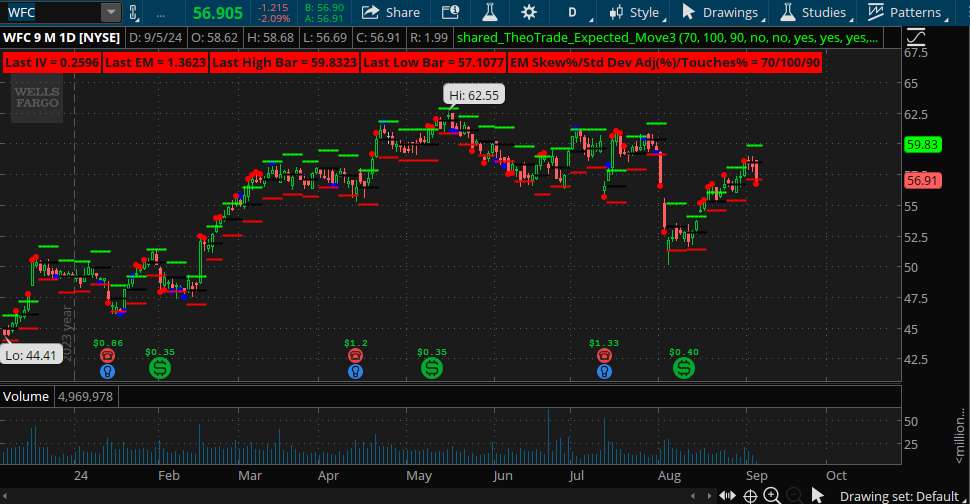The height and width of the screenshot is (504, 970).
Task: Click the price axis scale curve icon
Action: 916,37
